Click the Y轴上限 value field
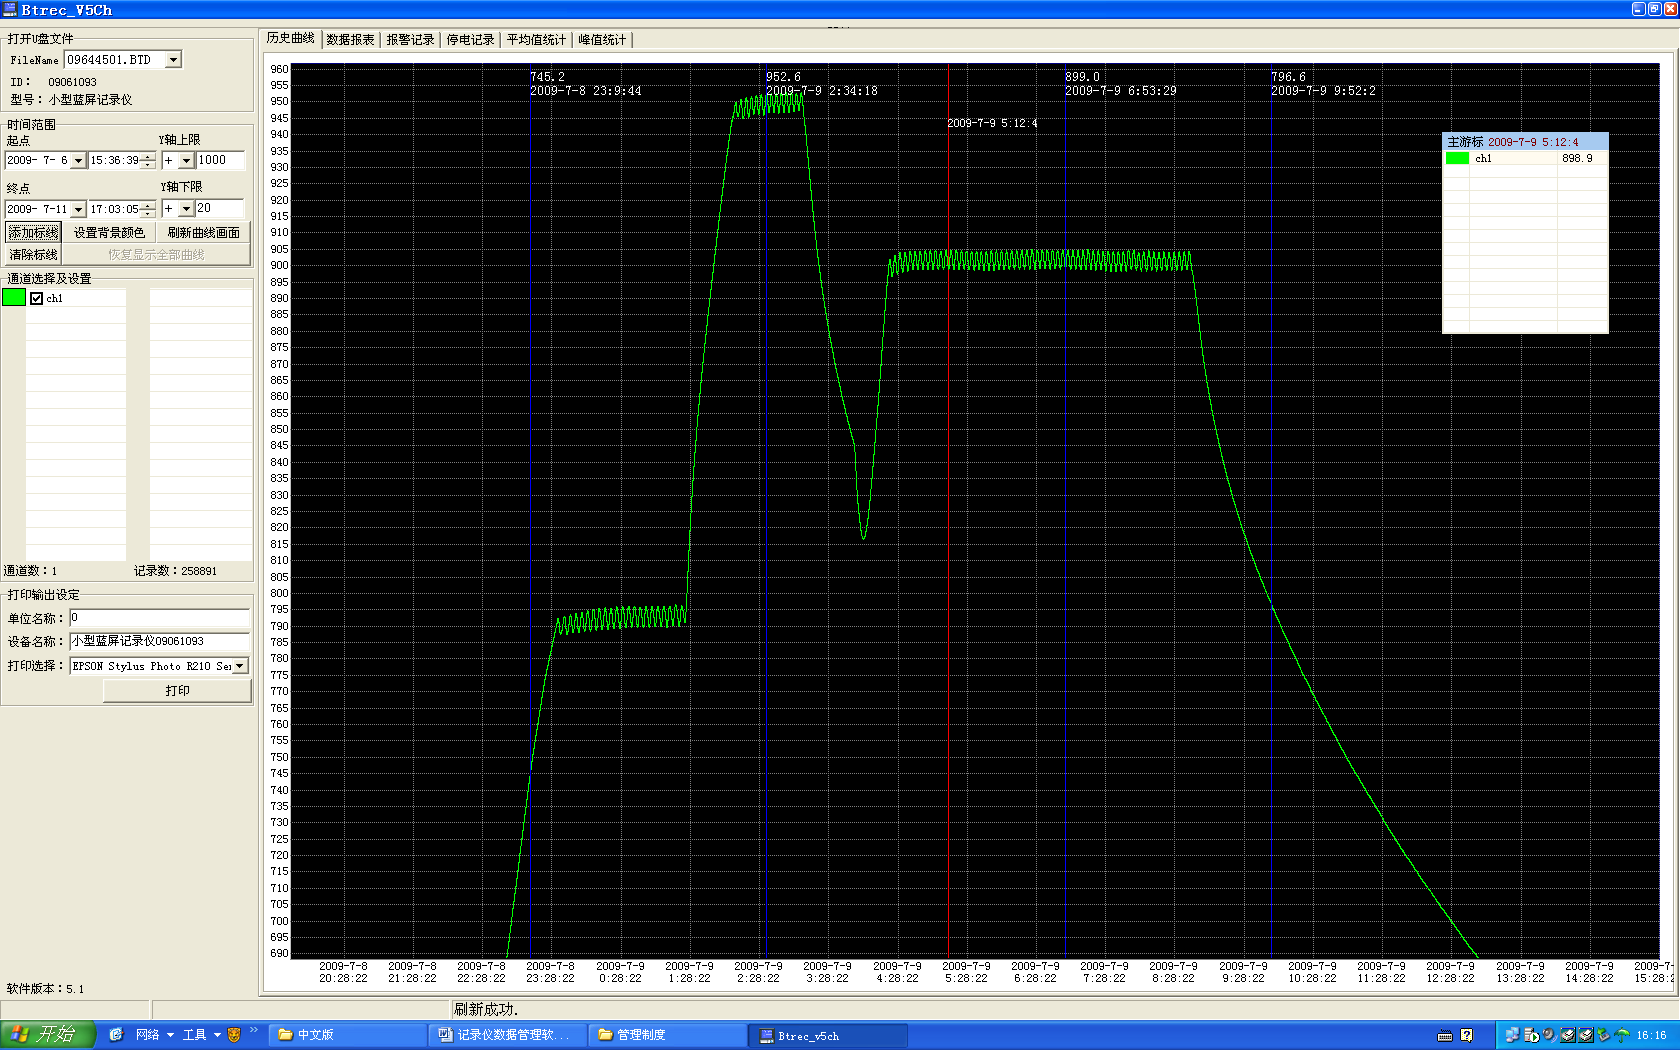This screenshot has height=1050, width=1680. click(x=220, y=160)
